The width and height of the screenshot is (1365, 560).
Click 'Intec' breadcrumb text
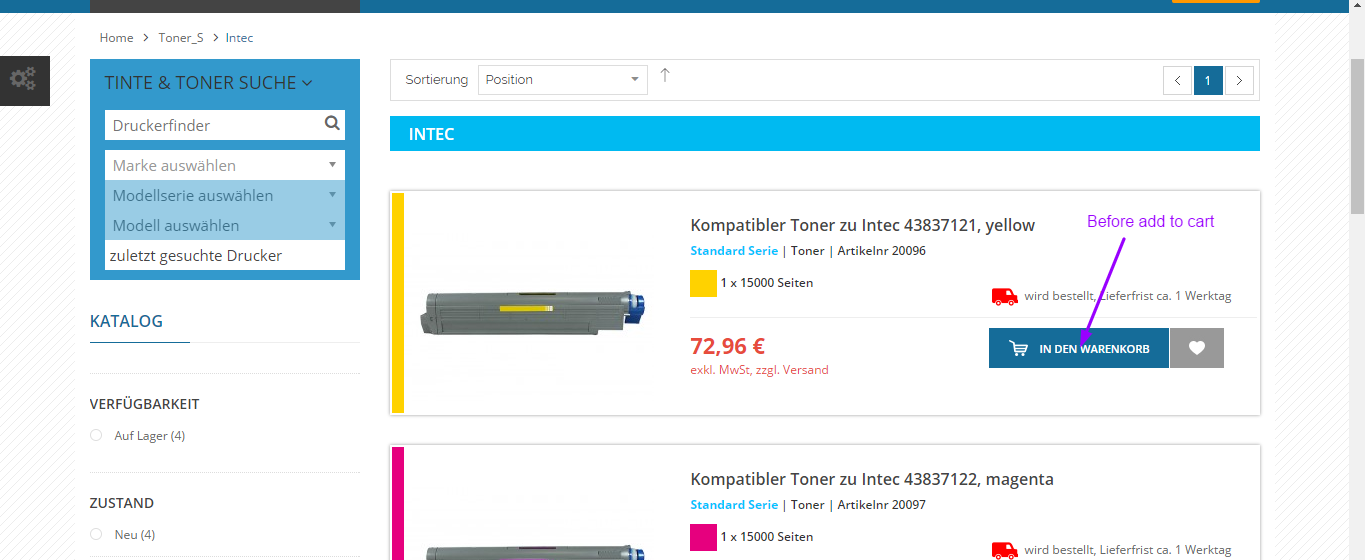click(x=240, y=38)
